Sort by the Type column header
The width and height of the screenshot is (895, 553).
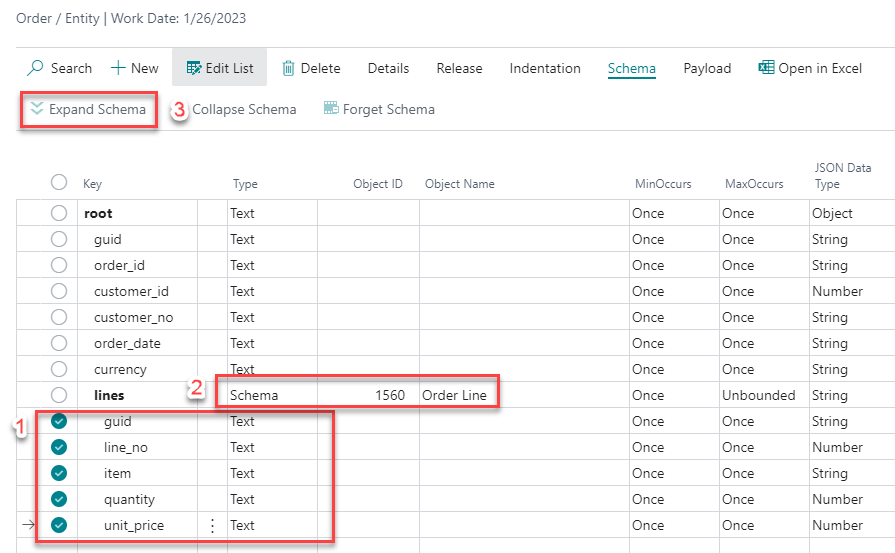pyautogui.click(x=245, y=184)
